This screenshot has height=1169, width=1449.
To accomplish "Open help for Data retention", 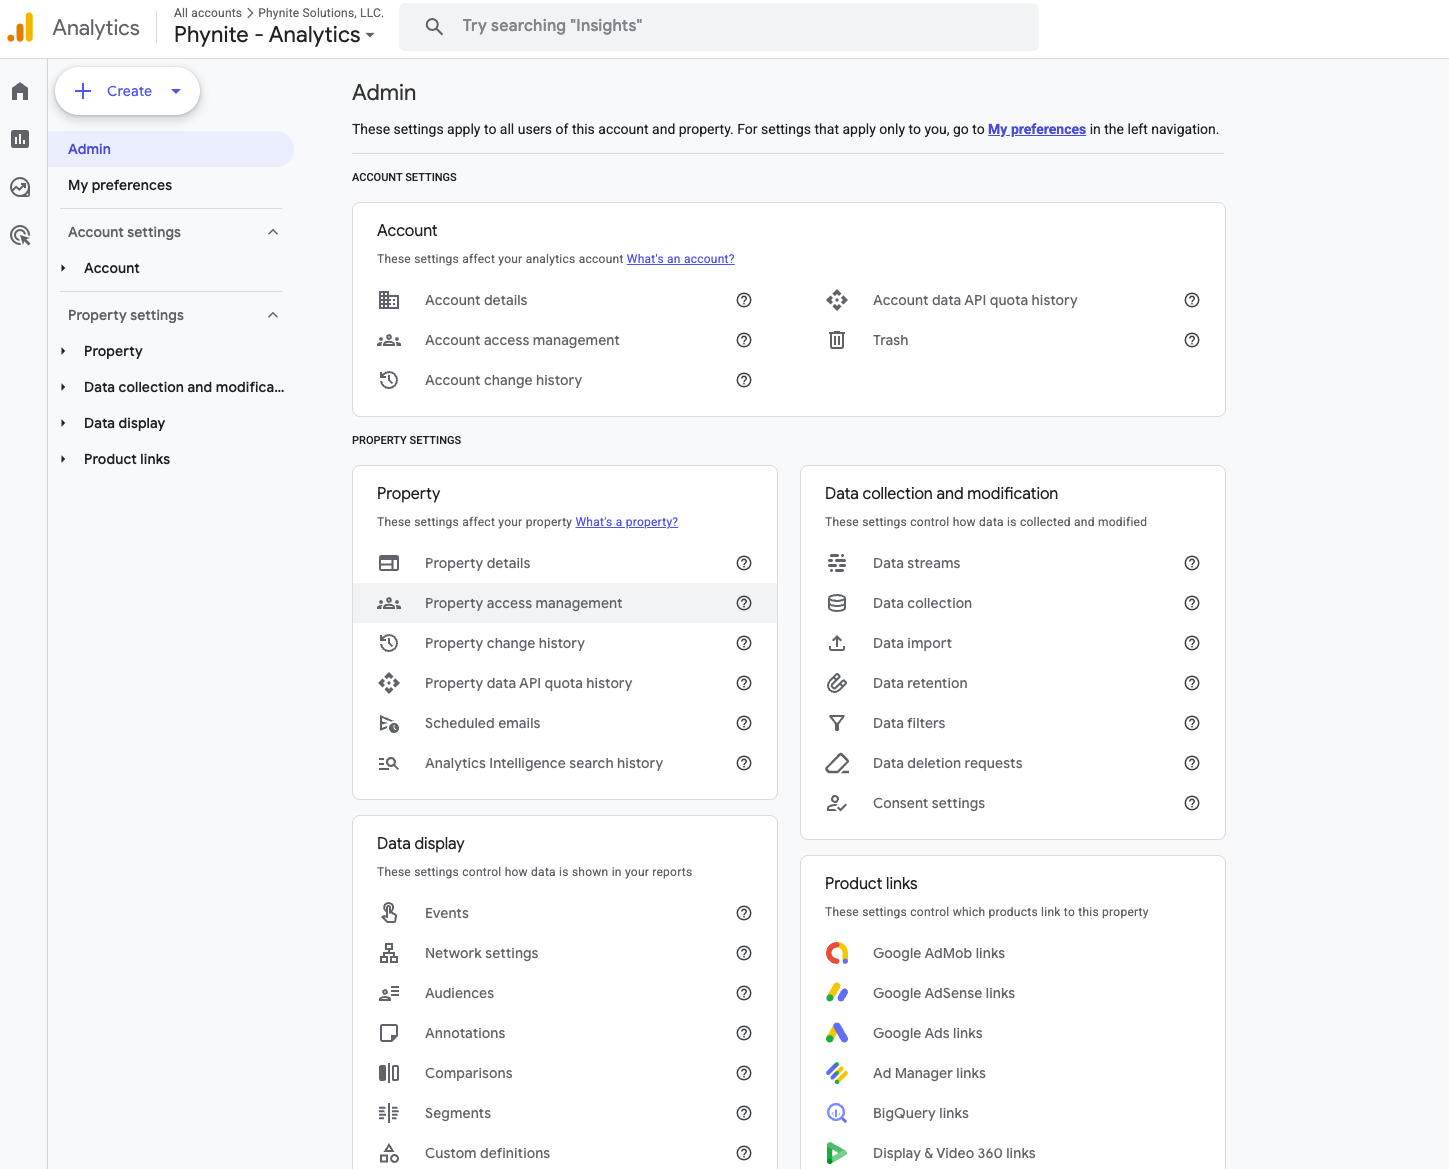I will [1192, 683].
